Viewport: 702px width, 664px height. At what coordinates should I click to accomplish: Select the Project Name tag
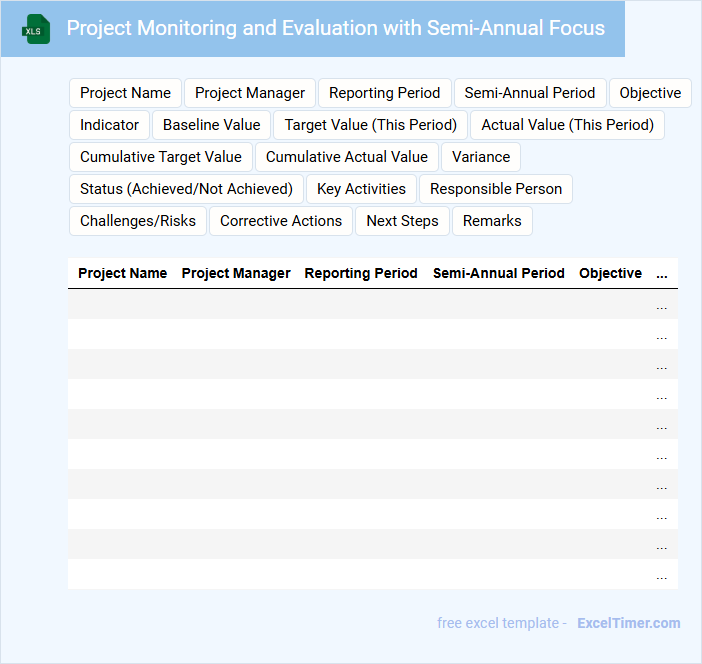[125, 93]
